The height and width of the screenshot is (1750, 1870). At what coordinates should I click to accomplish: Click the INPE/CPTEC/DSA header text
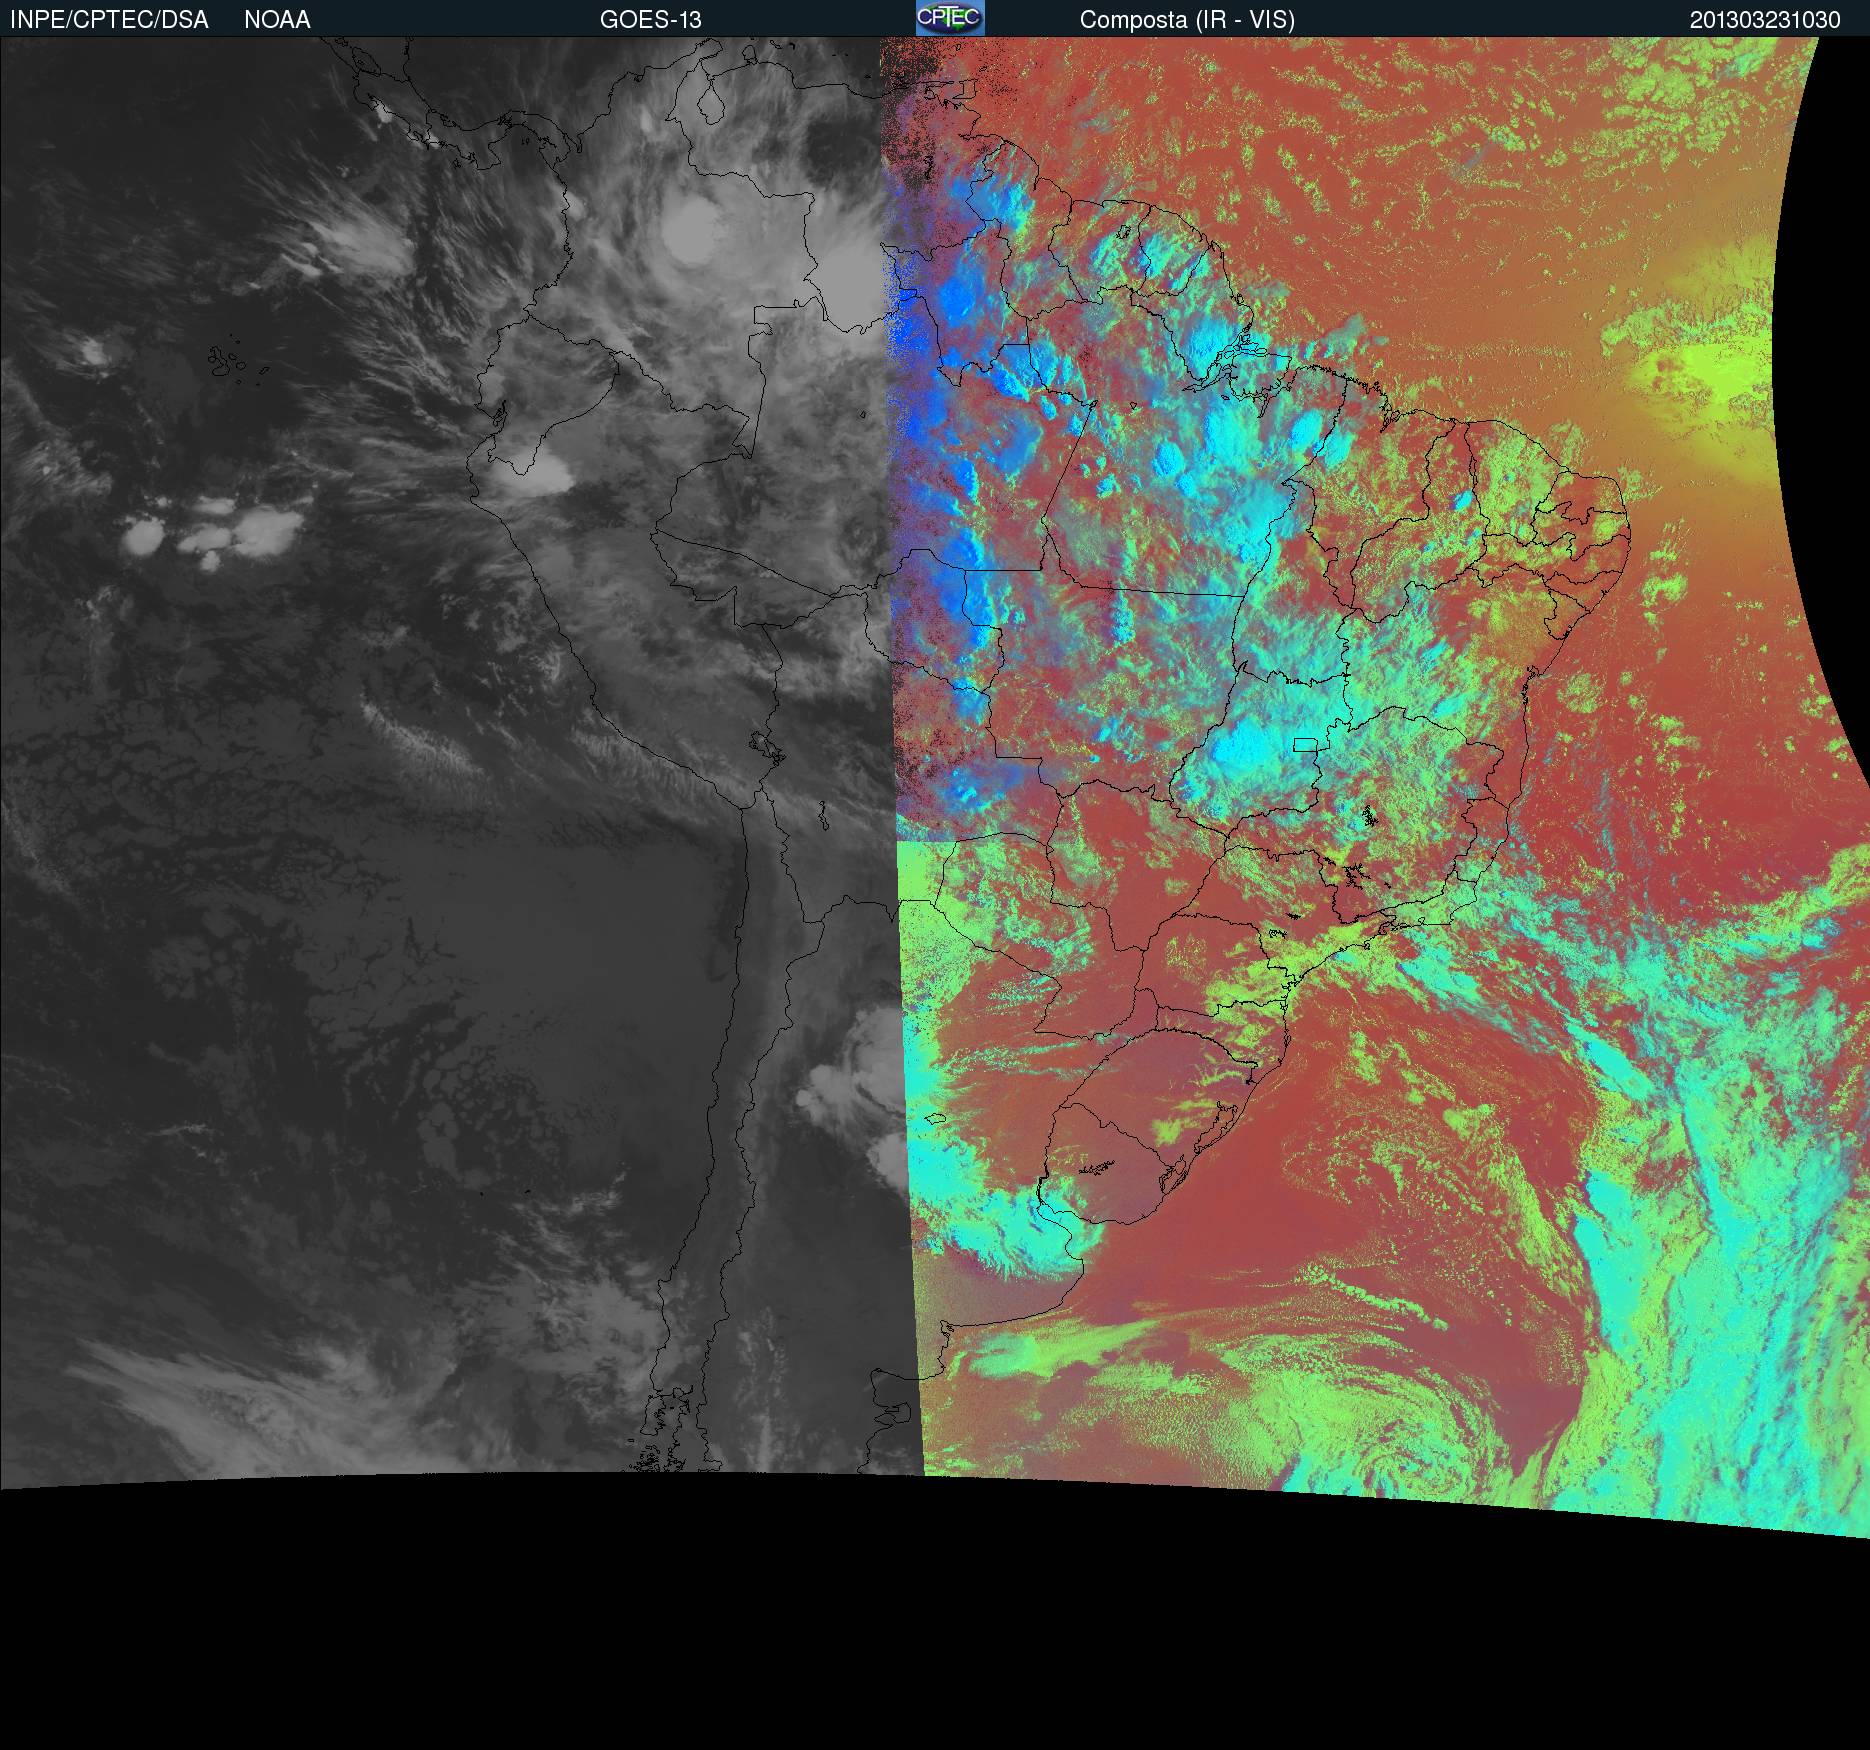[x=109, y=20]
